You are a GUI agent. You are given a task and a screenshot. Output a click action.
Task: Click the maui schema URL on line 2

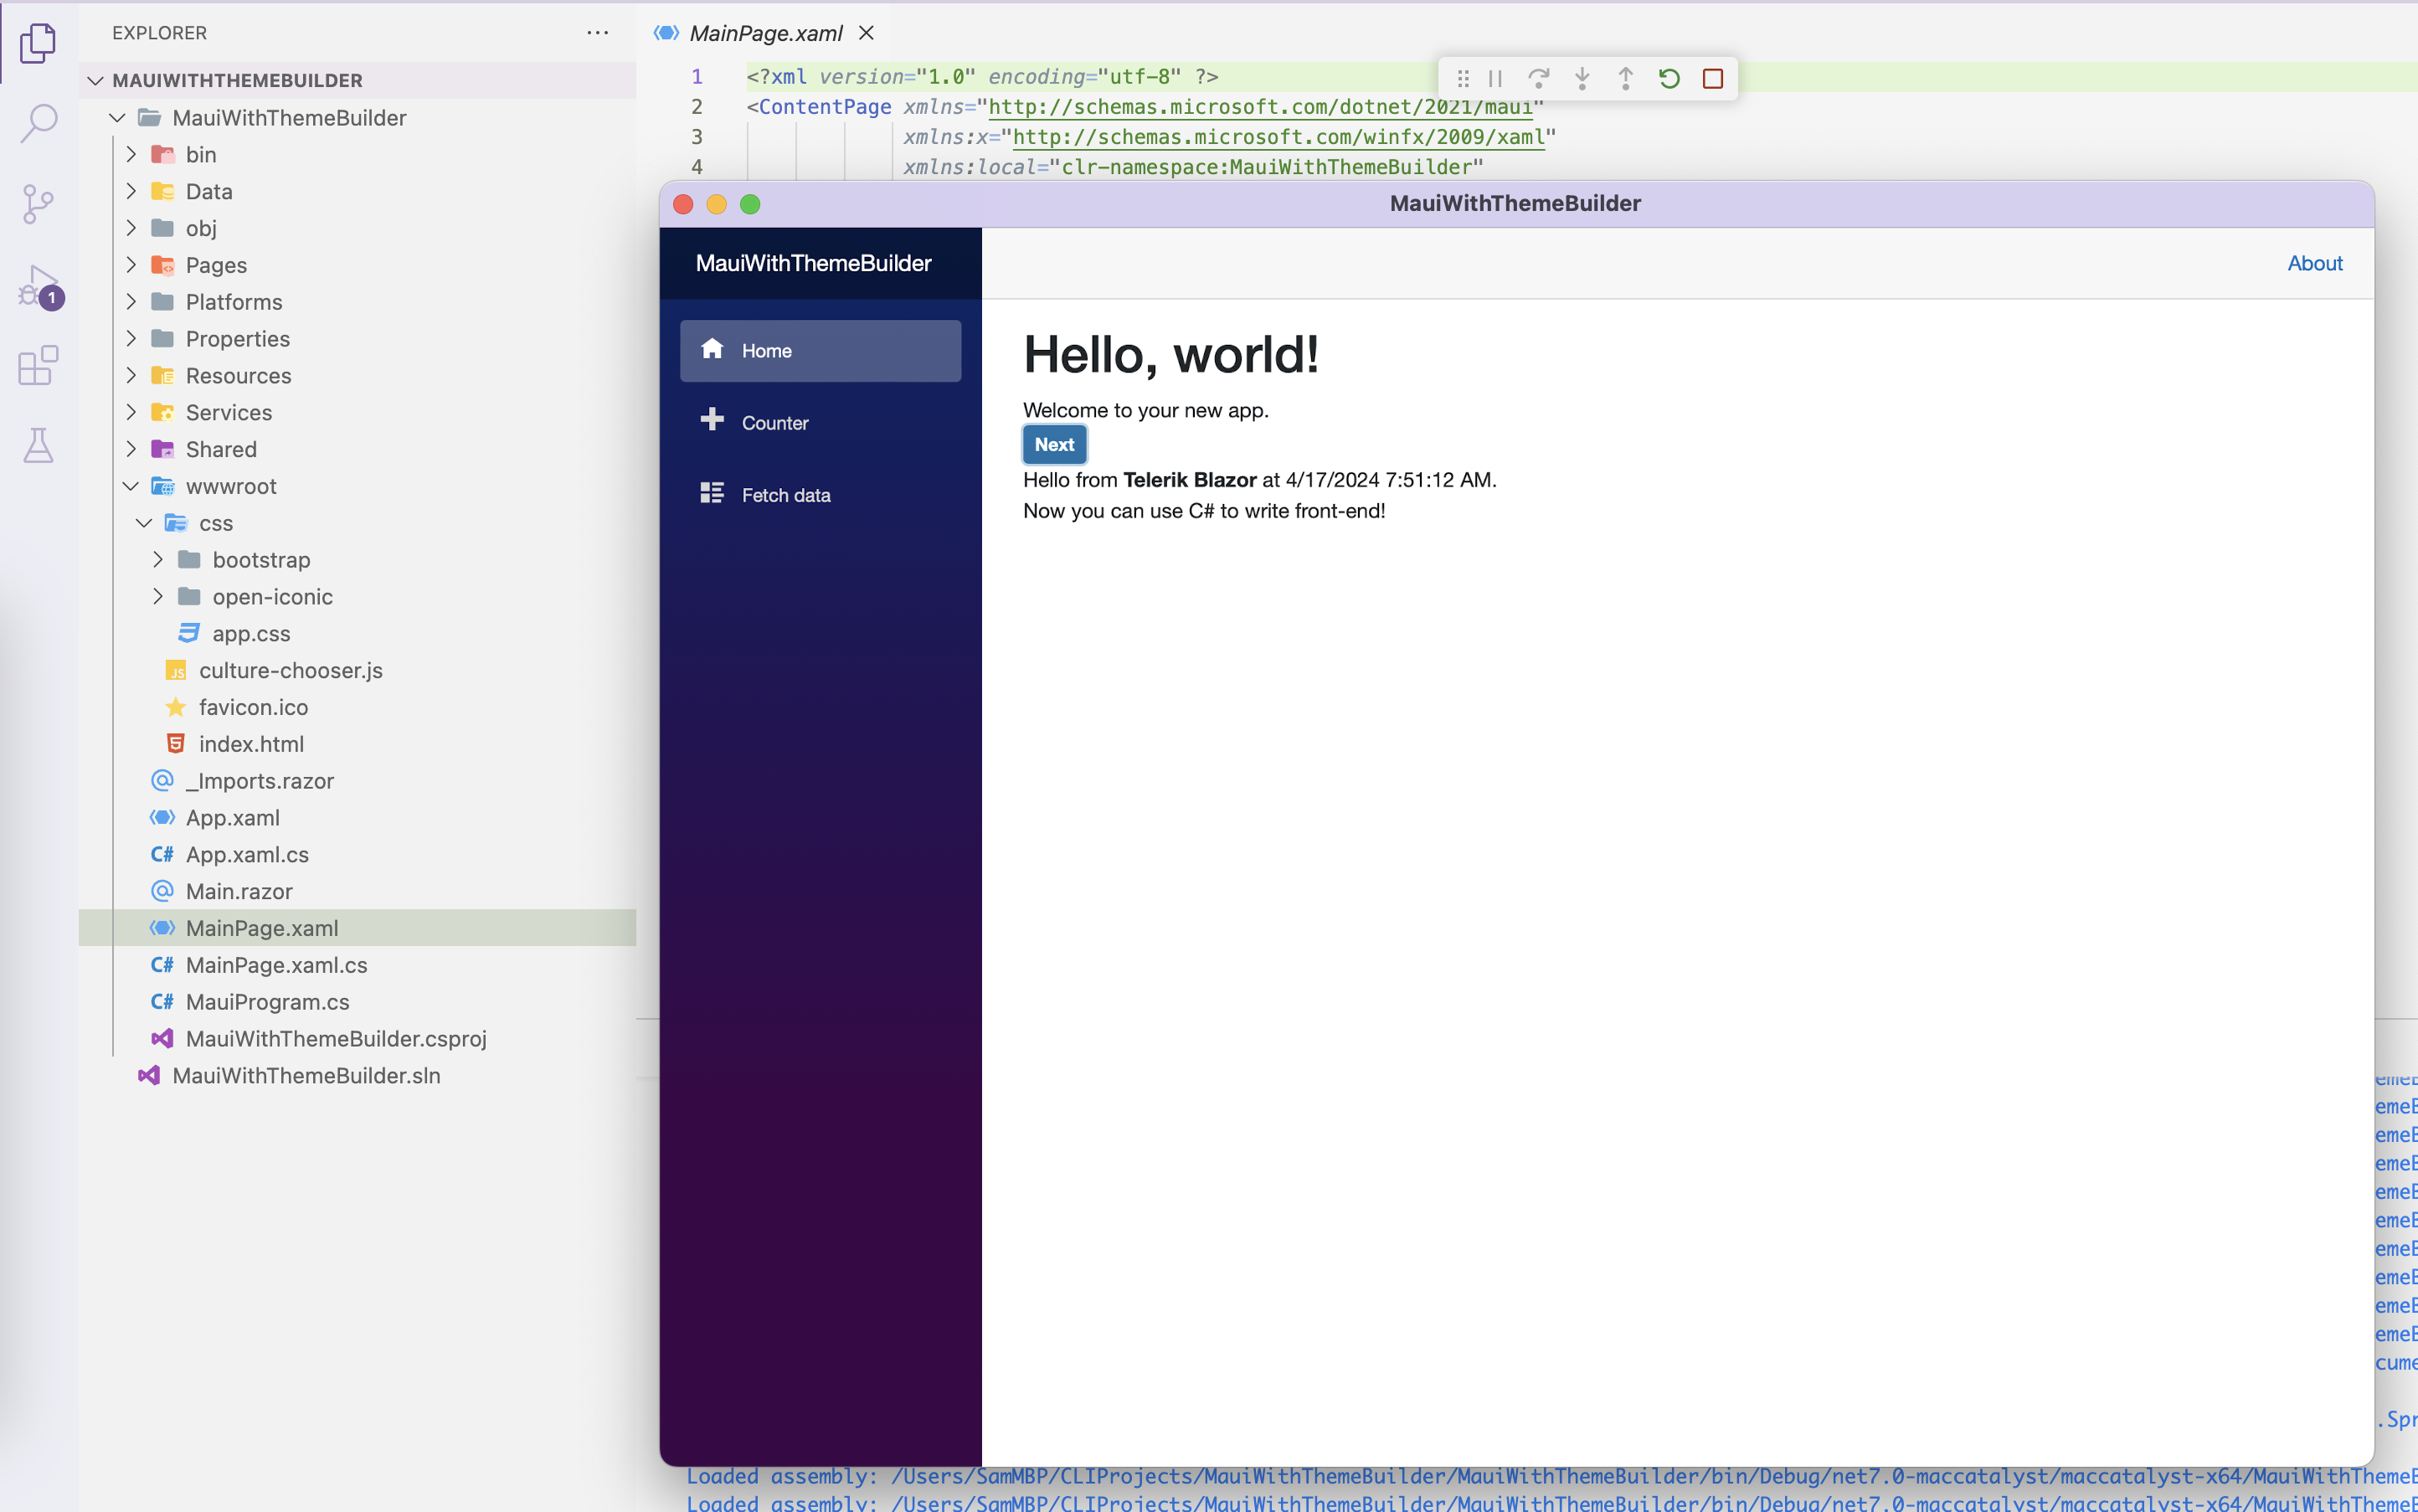tap(1260, 107)
